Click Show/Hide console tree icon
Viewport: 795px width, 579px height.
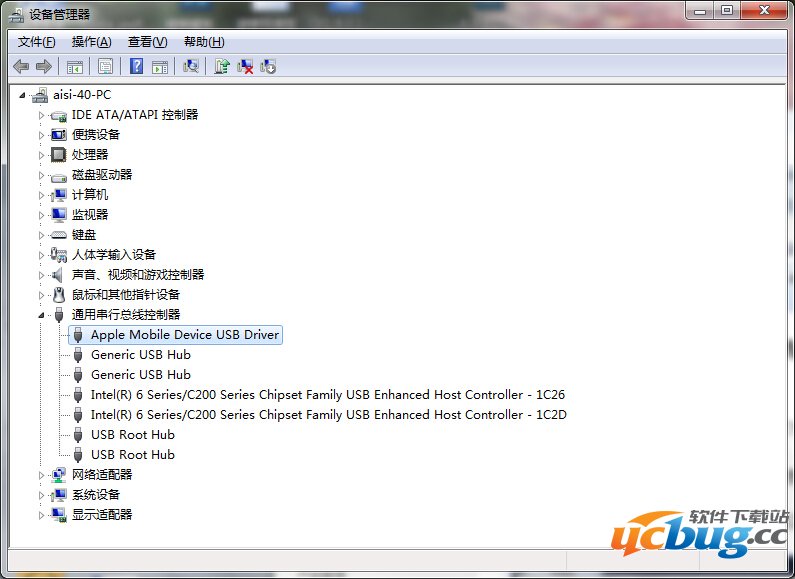point(74,66)
